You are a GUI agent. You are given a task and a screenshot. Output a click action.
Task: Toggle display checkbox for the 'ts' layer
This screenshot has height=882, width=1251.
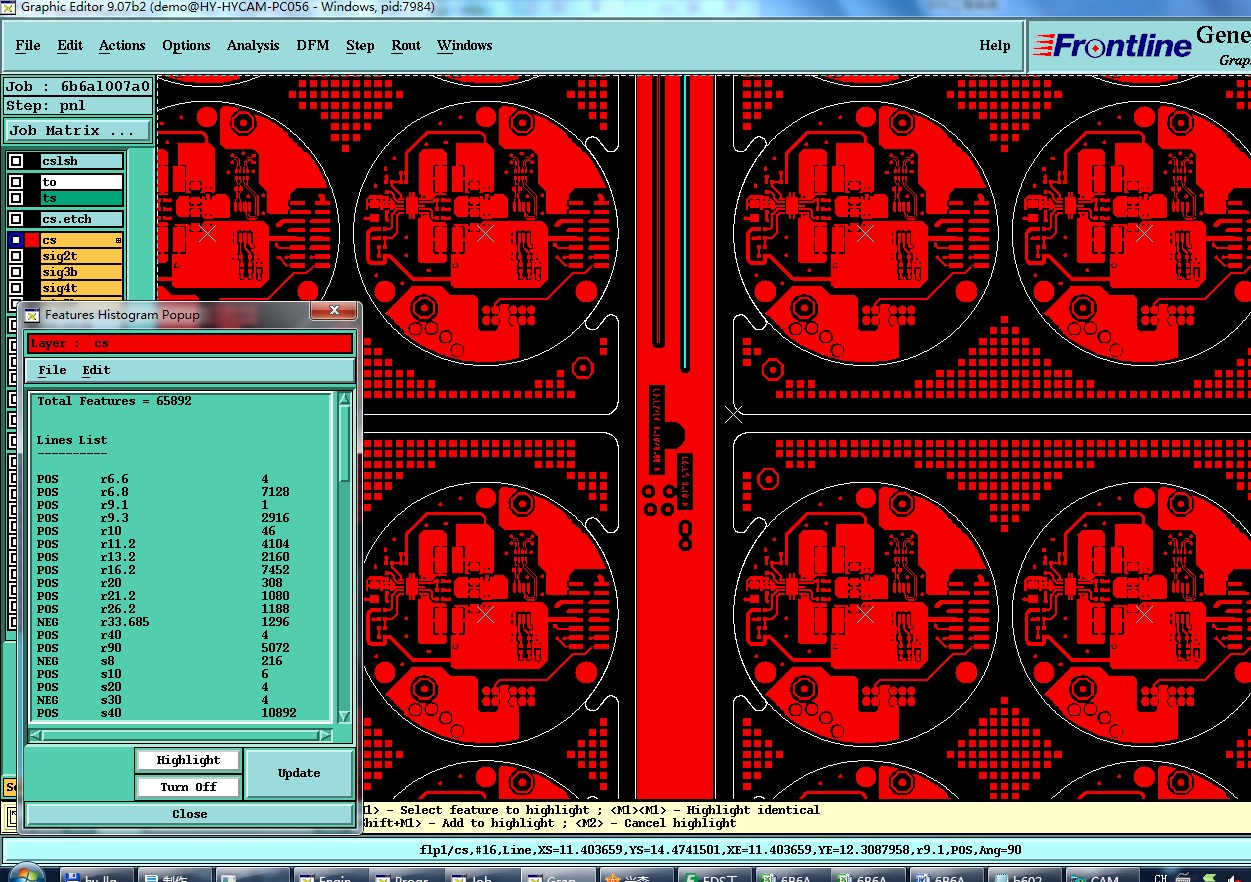coord(16,198)
